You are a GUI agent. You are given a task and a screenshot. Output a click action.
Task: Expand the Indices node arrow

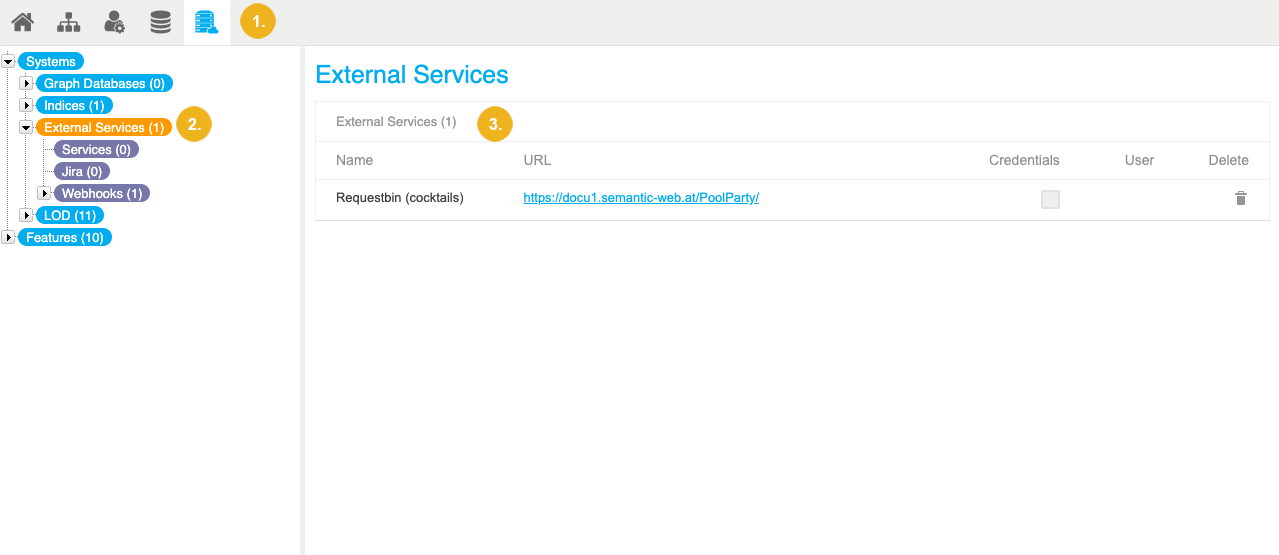click(x=27, y=105)
